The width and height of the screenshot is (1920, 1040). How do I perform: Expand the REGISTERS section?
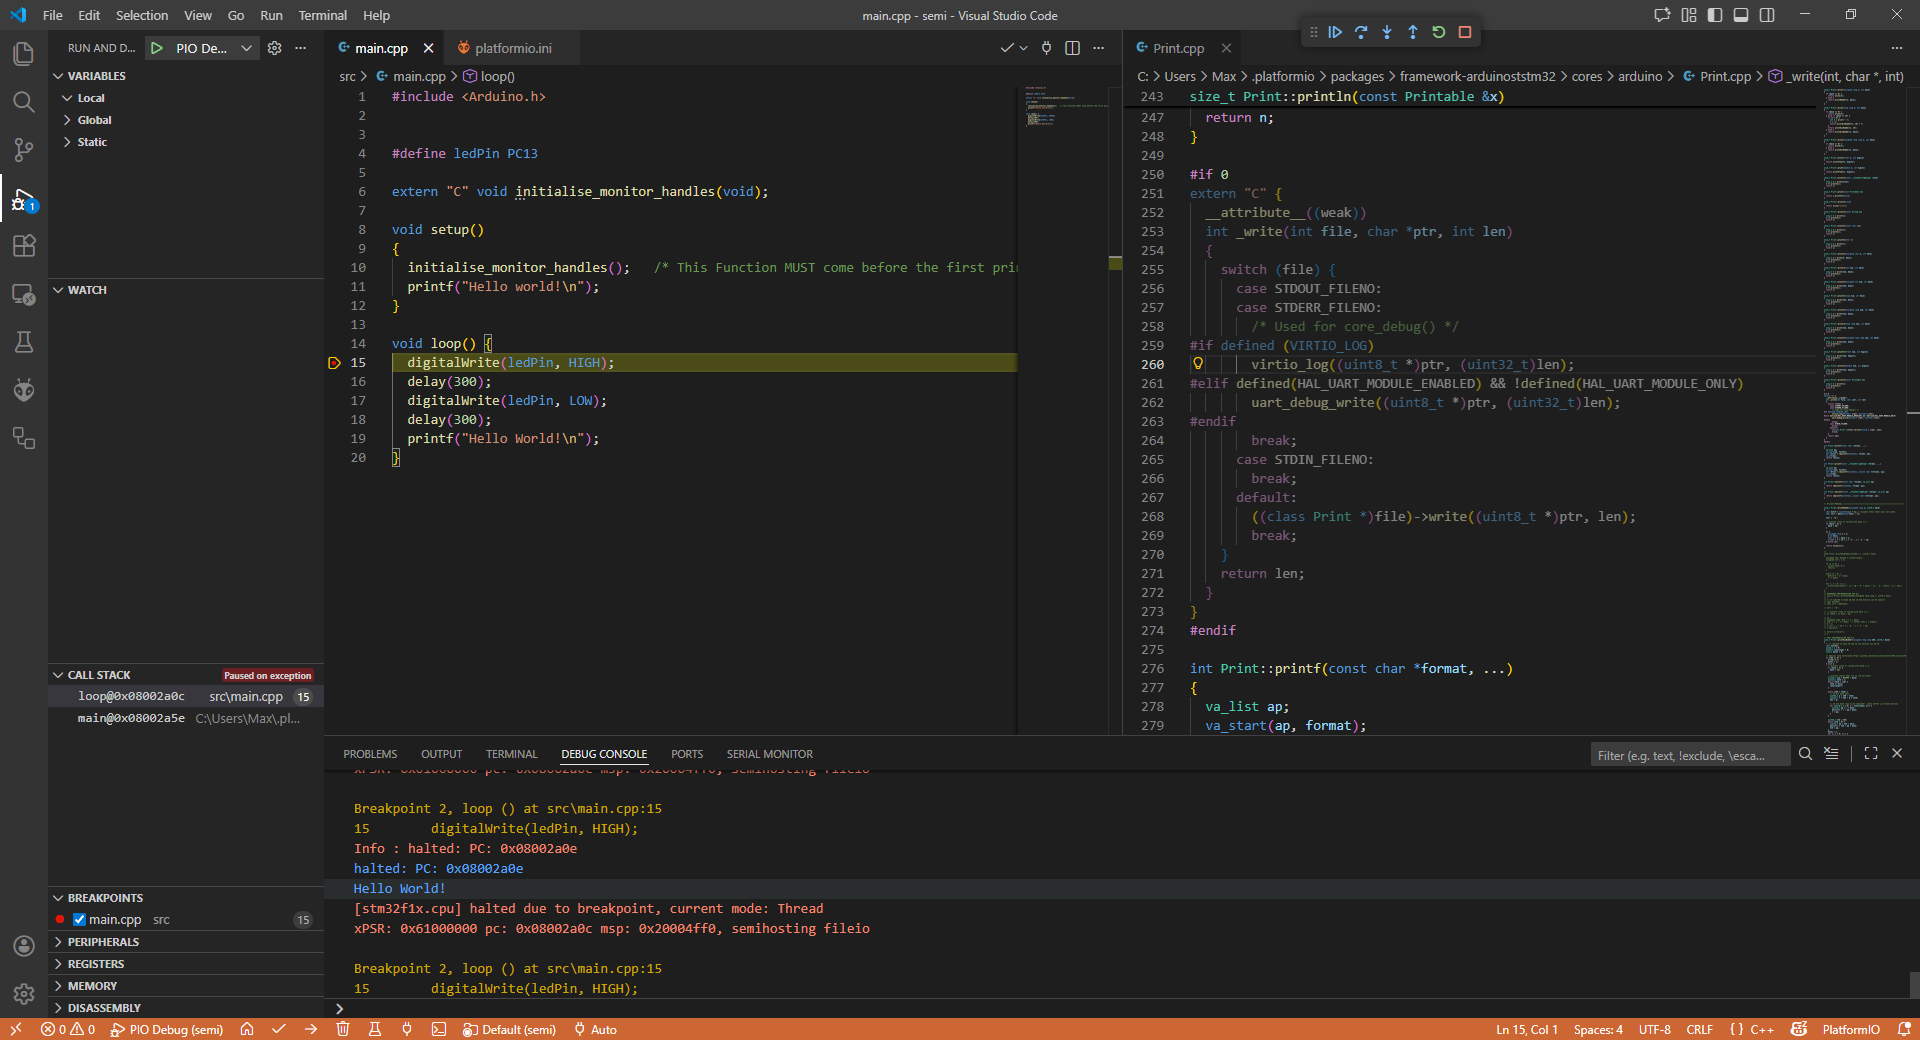point(96,964)
